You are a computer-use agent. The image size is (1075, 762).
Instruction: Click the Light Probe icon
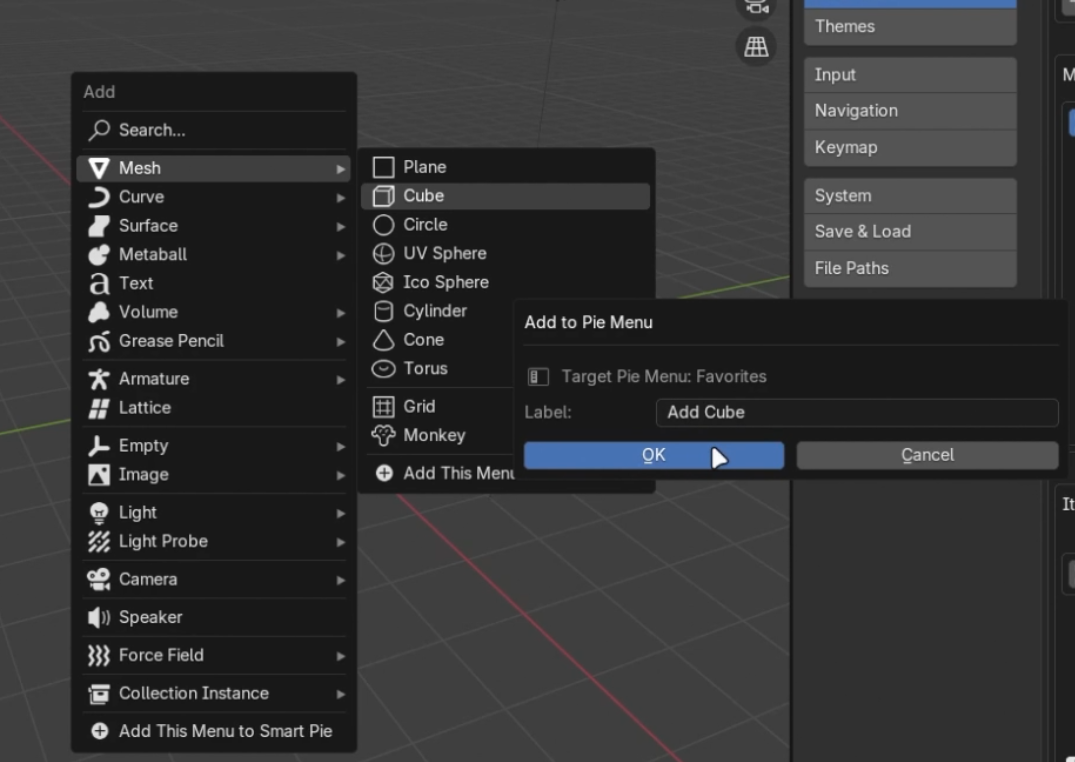[x=99, y=541]
